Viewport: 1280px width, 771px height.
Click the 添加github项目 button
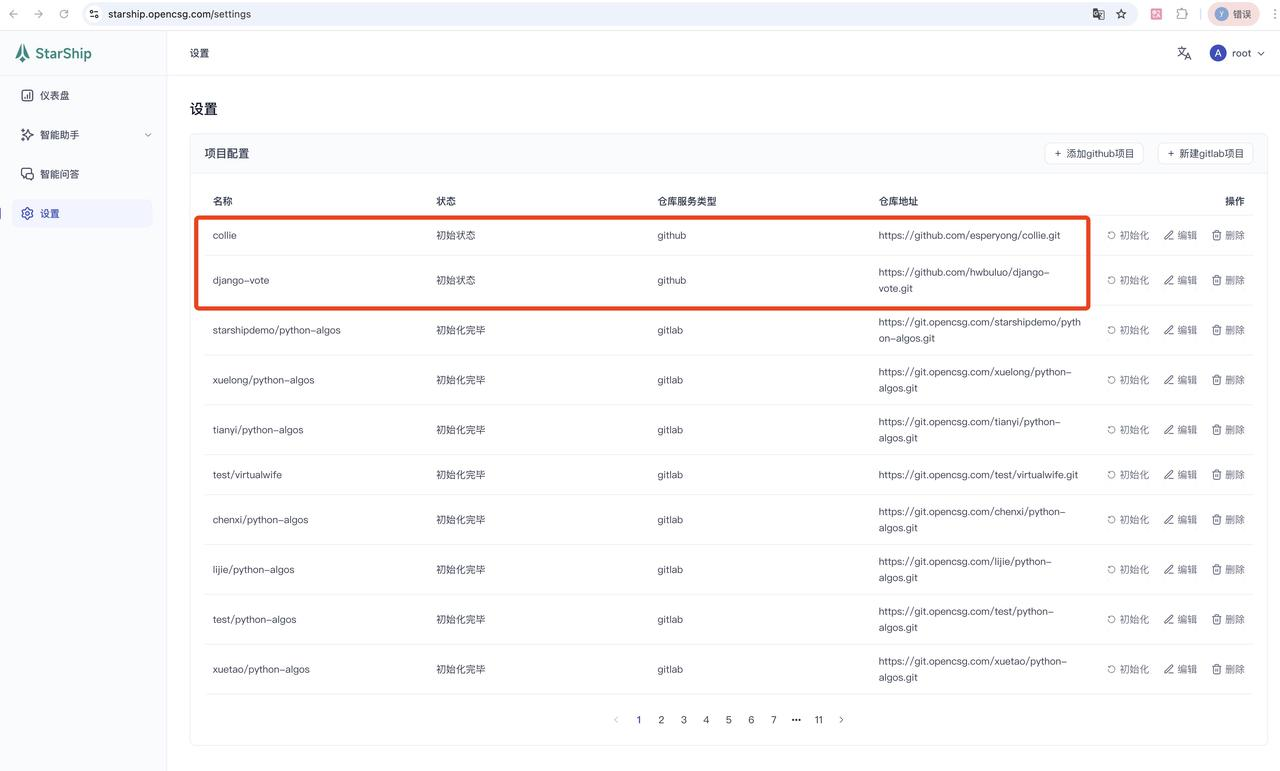click(1094, 153)
